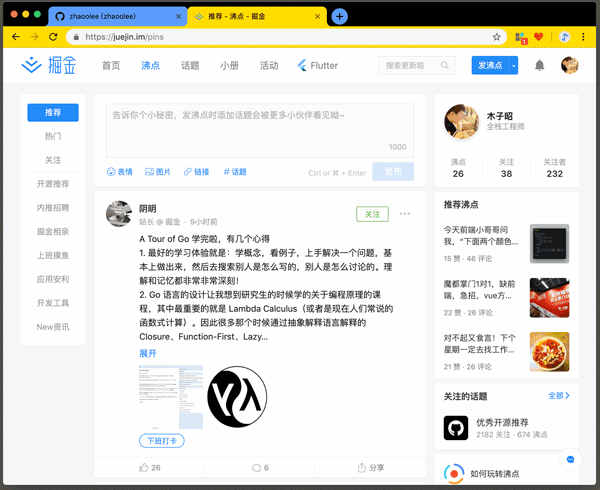Reload the page with refresh icon
Screen dimensions: 600x490
pos(53,37)
